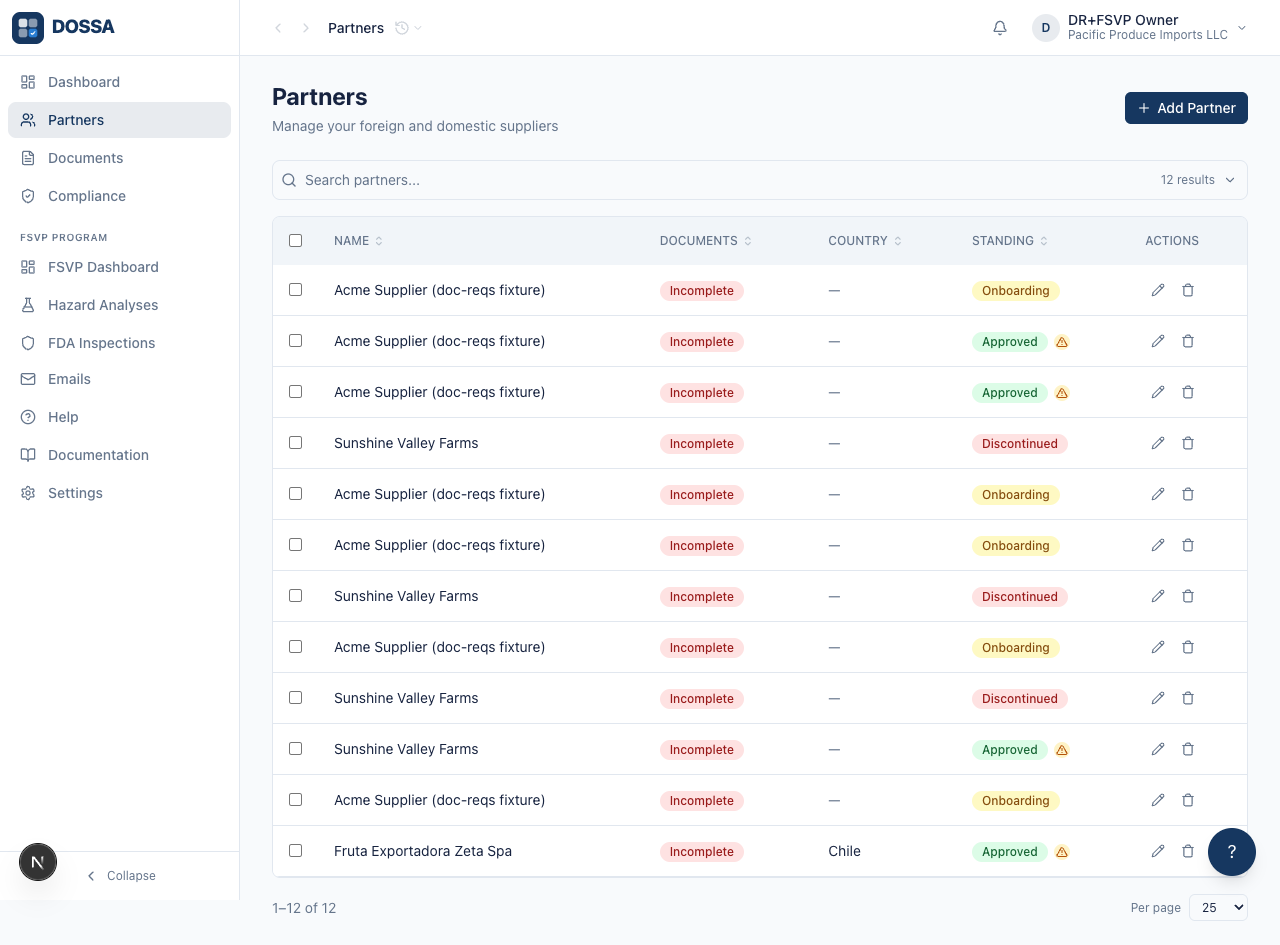Click DR+FSVP Owner account name
1280x945 pixels.
click(1123, 20)
